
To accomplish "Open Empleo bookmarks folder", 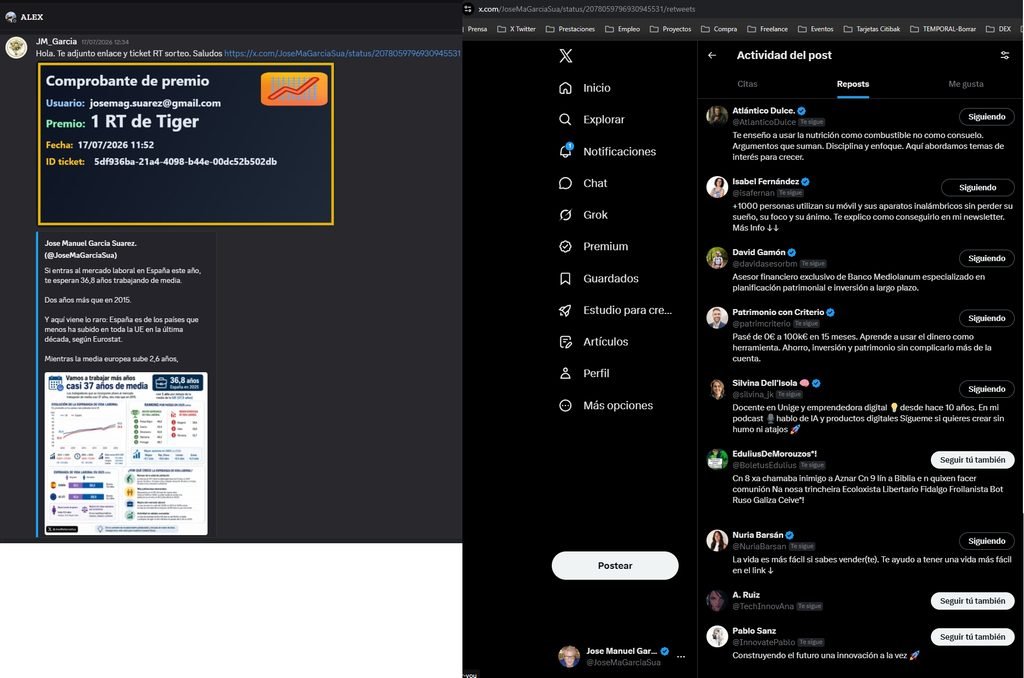I will coord(622,29).
